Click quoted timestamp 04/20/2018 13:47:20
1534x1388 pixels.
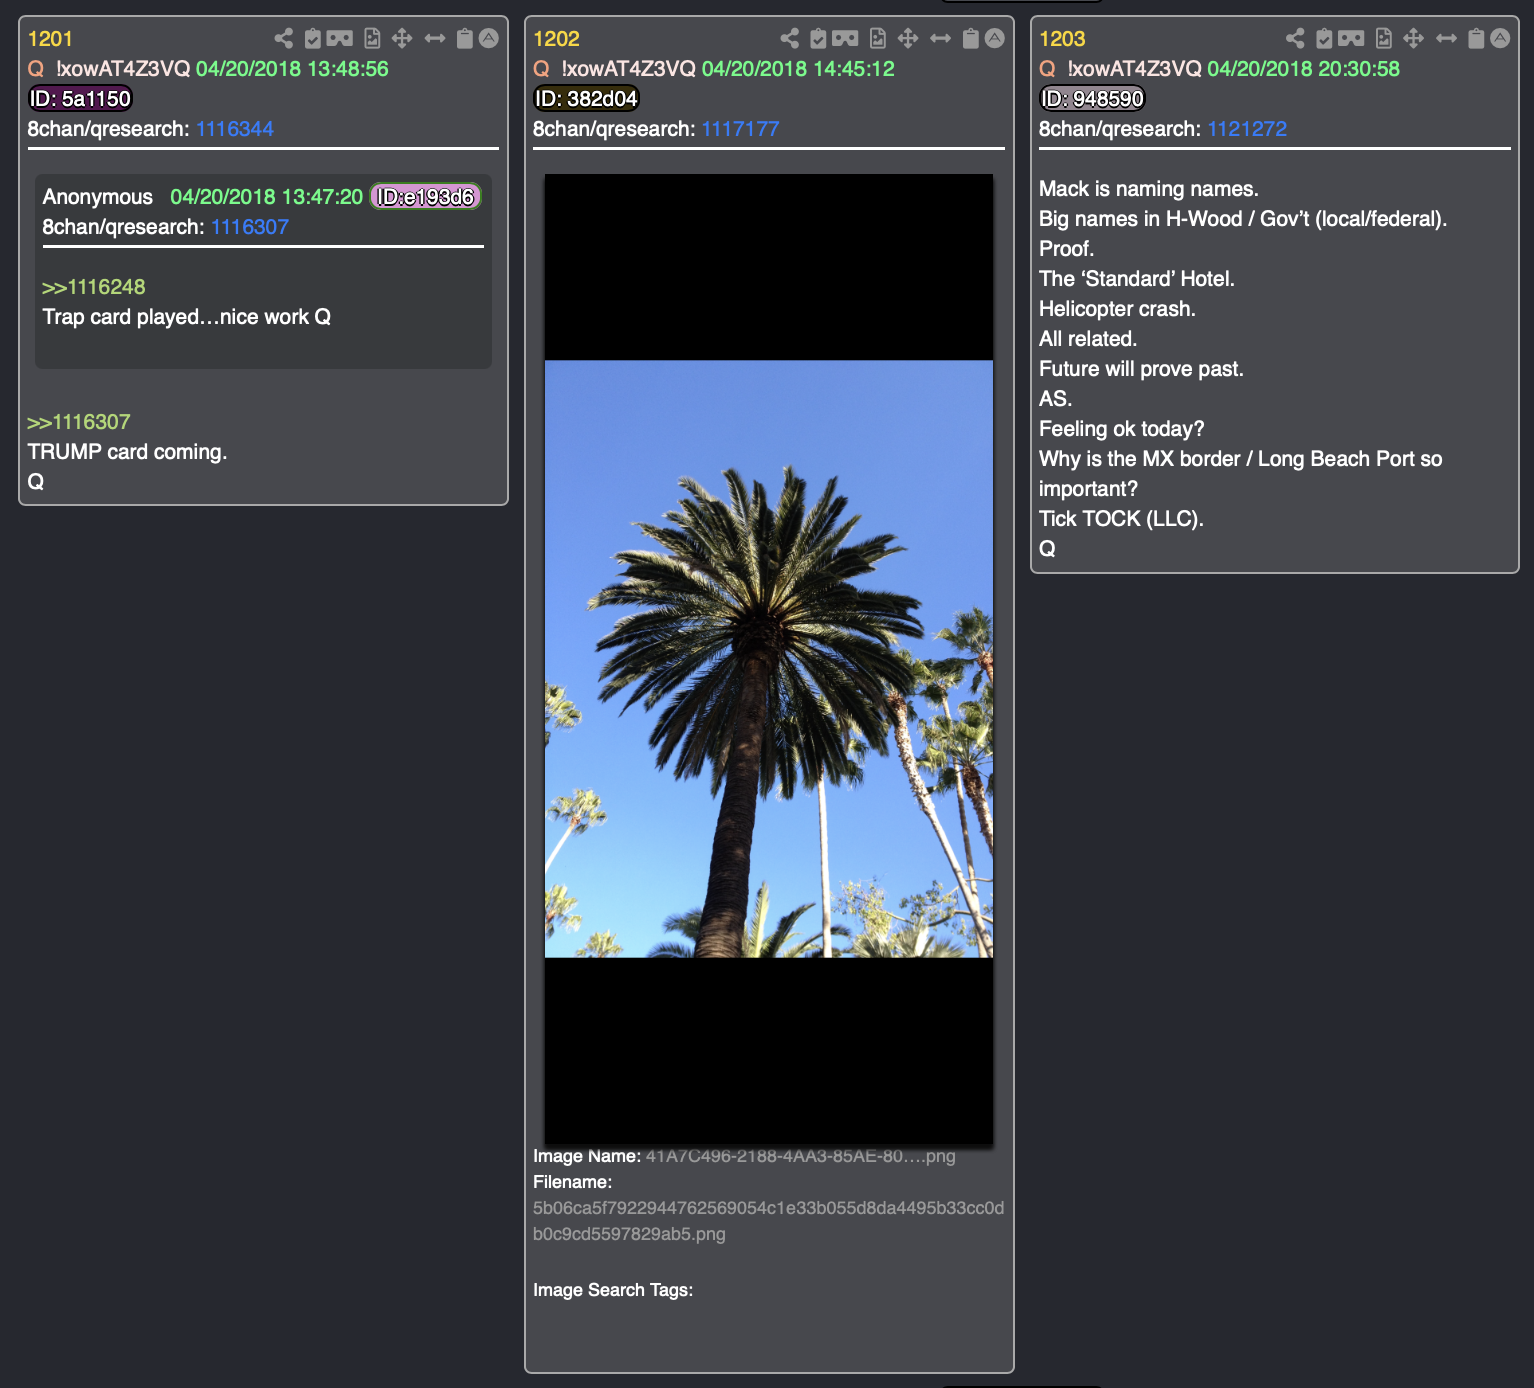[x=266, y=197]
